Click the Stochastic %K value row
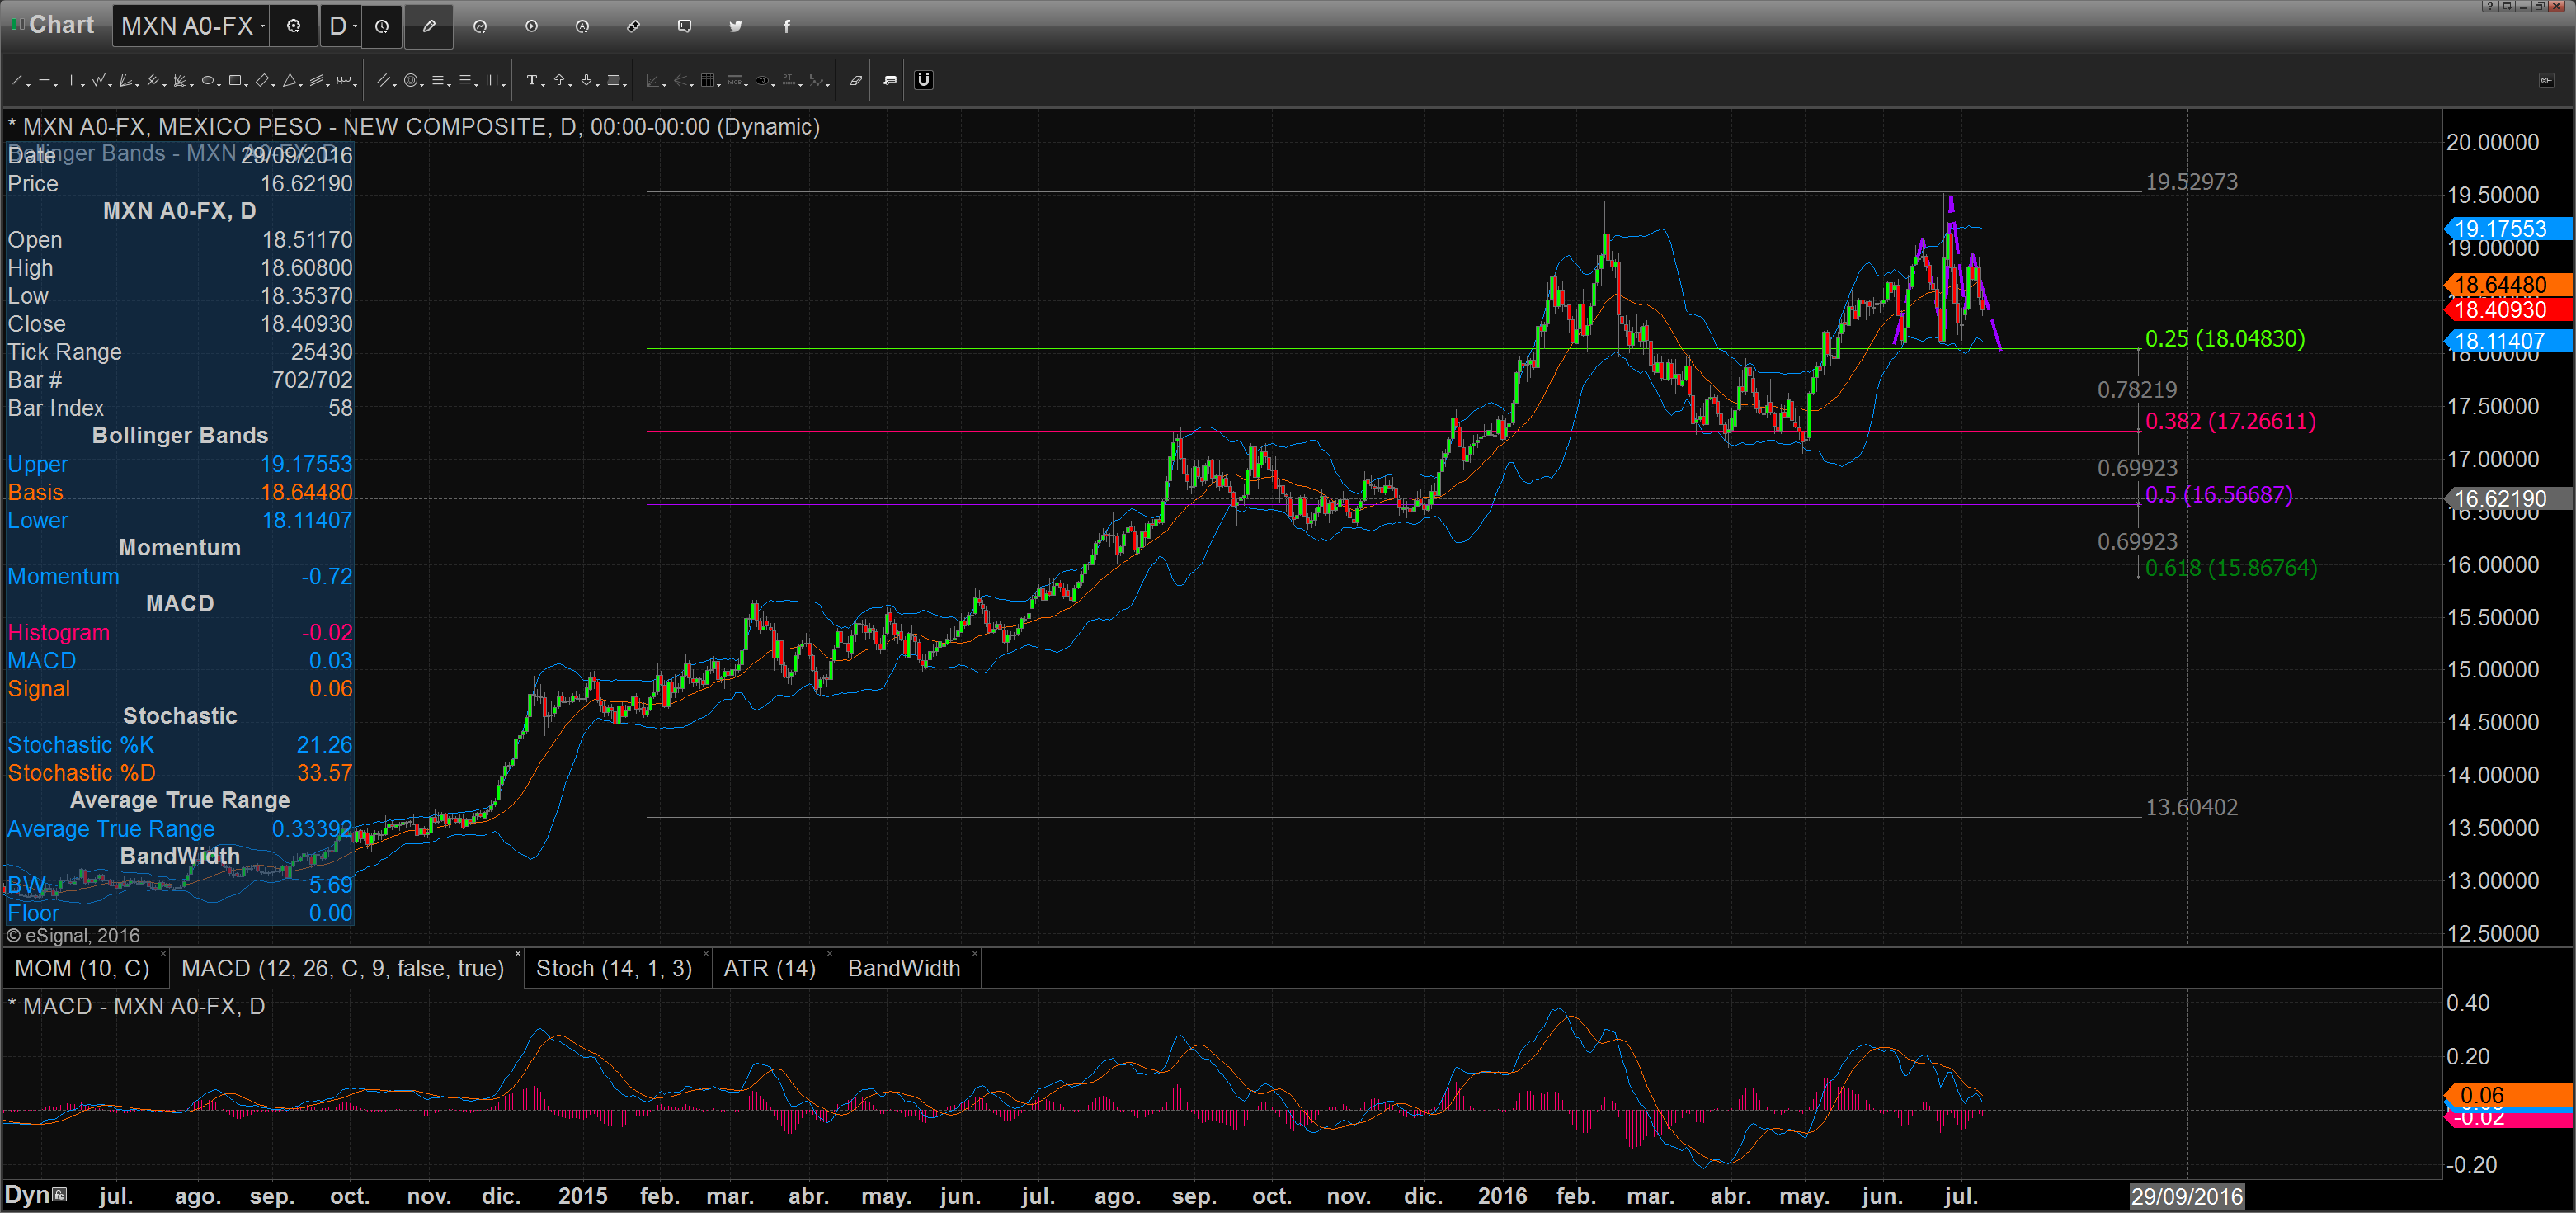Screen dimensions: 2576x1213 (180, 745)
